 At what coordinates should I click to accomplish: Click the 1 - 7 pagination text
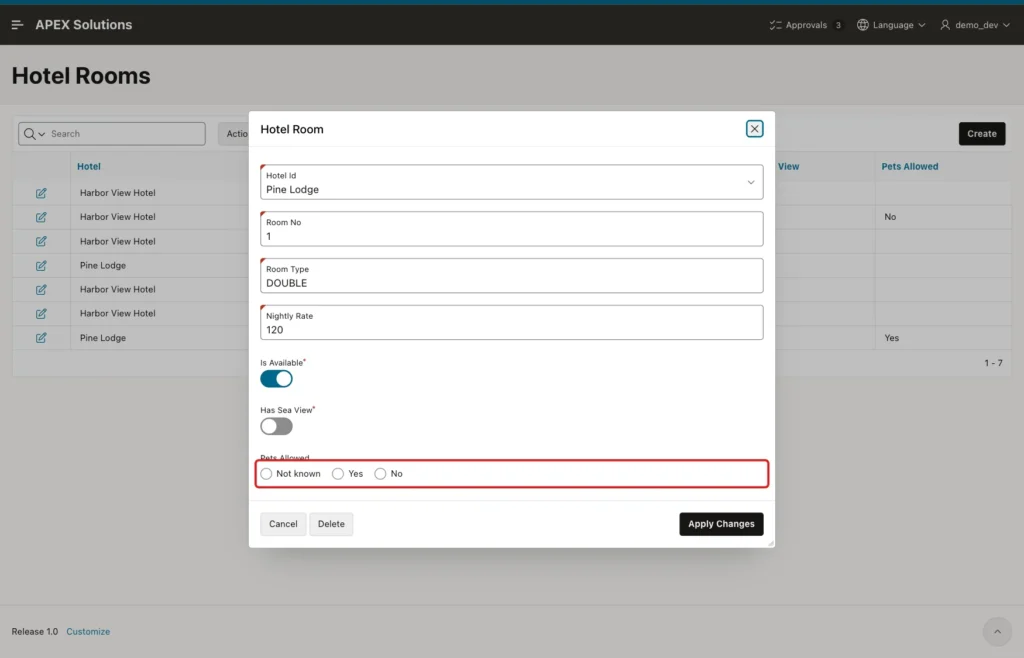993,363
